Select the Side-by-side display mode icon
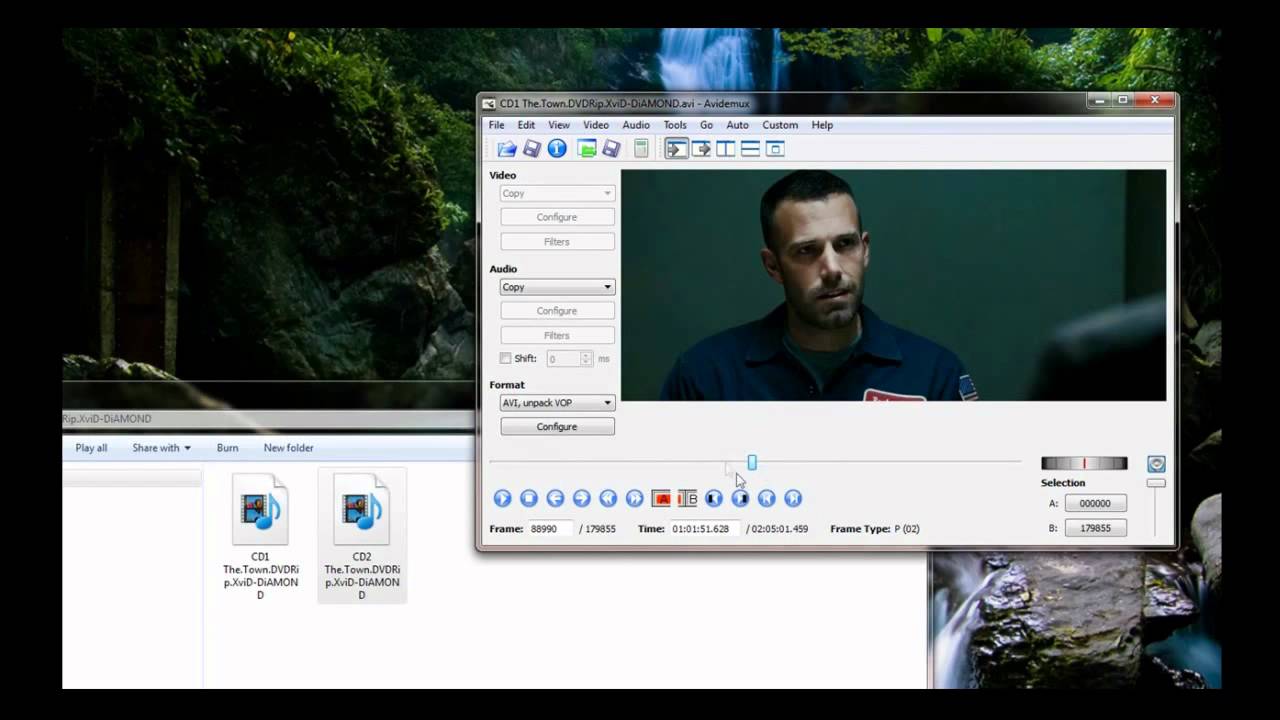This screenshot has height=720, width=1280. pyautogui.click(x=726, y=149)
